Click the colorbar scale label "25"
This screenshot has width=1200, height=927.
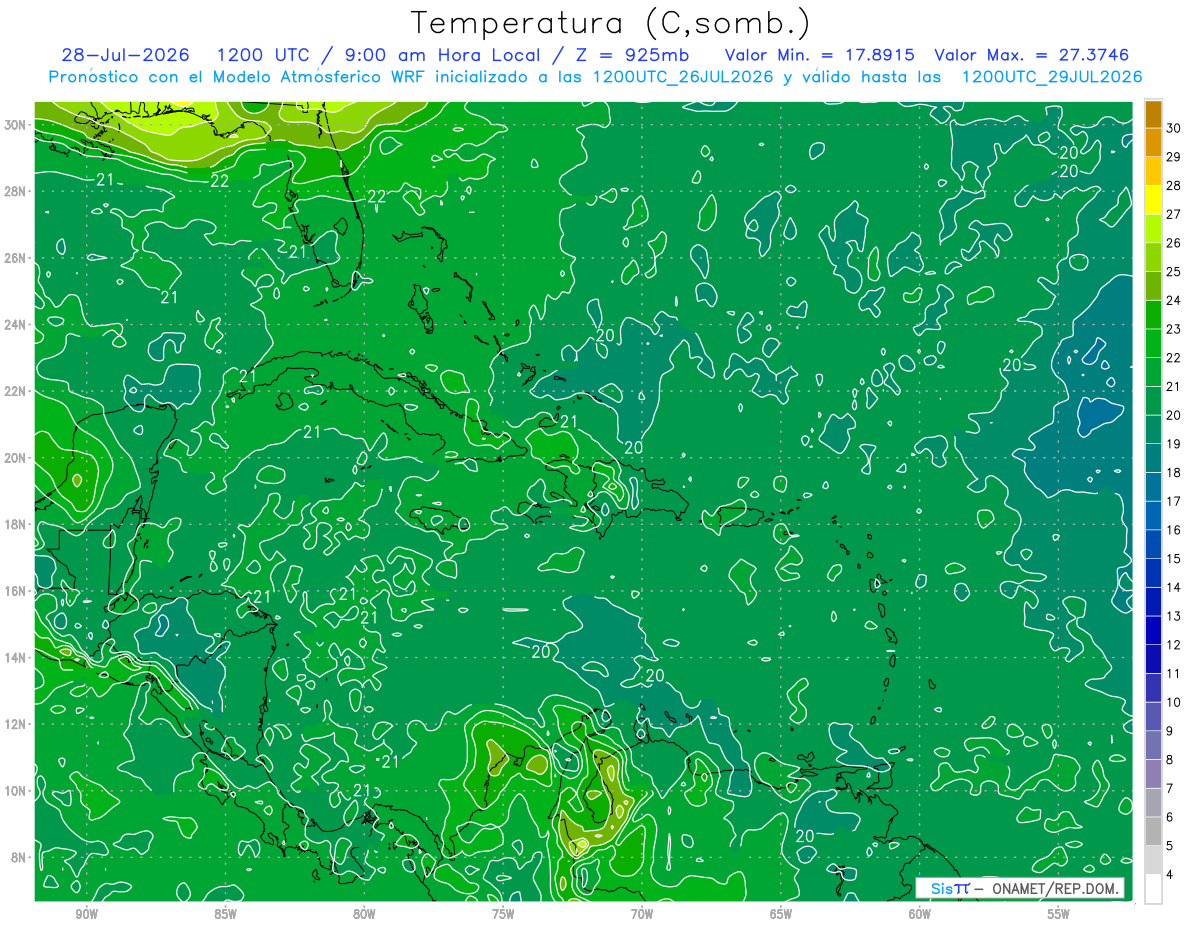tap(1174, 272)
